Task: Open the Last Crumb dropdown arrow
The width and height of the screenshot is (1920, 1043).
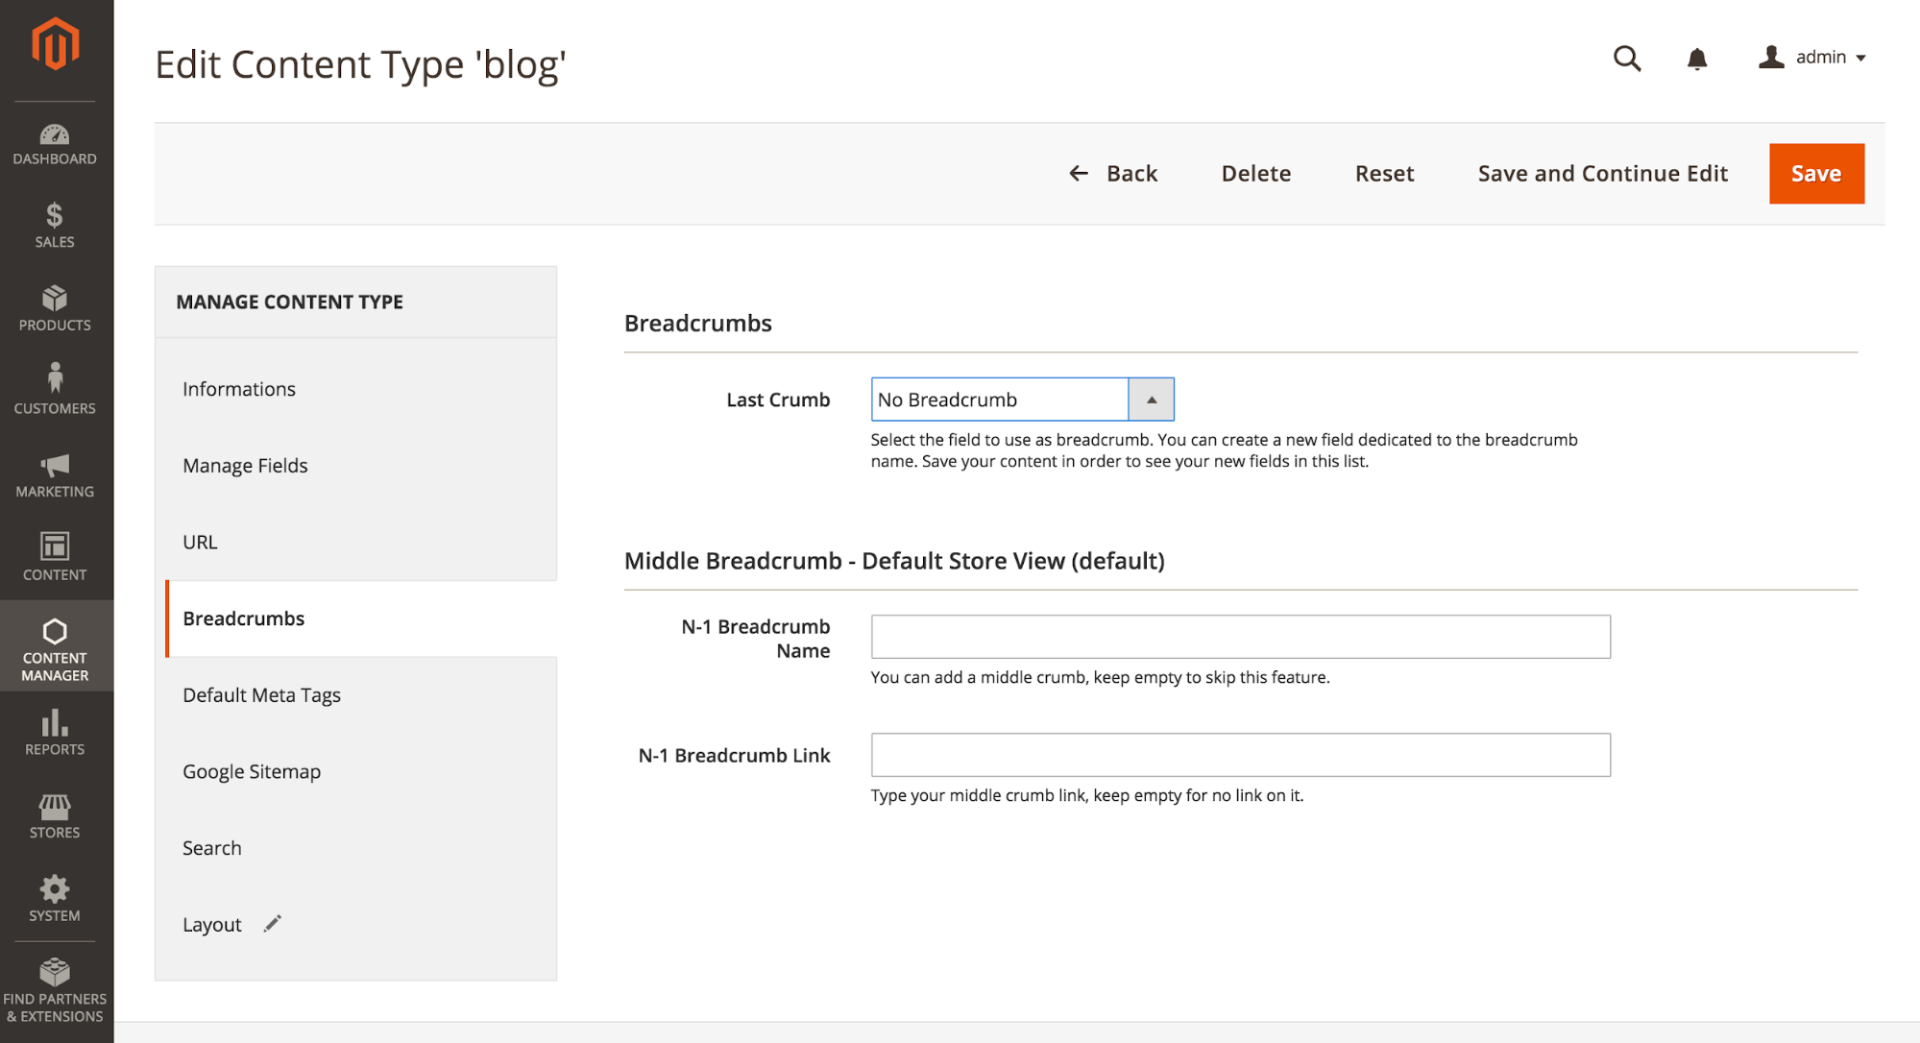Action: pos(1151,399)
